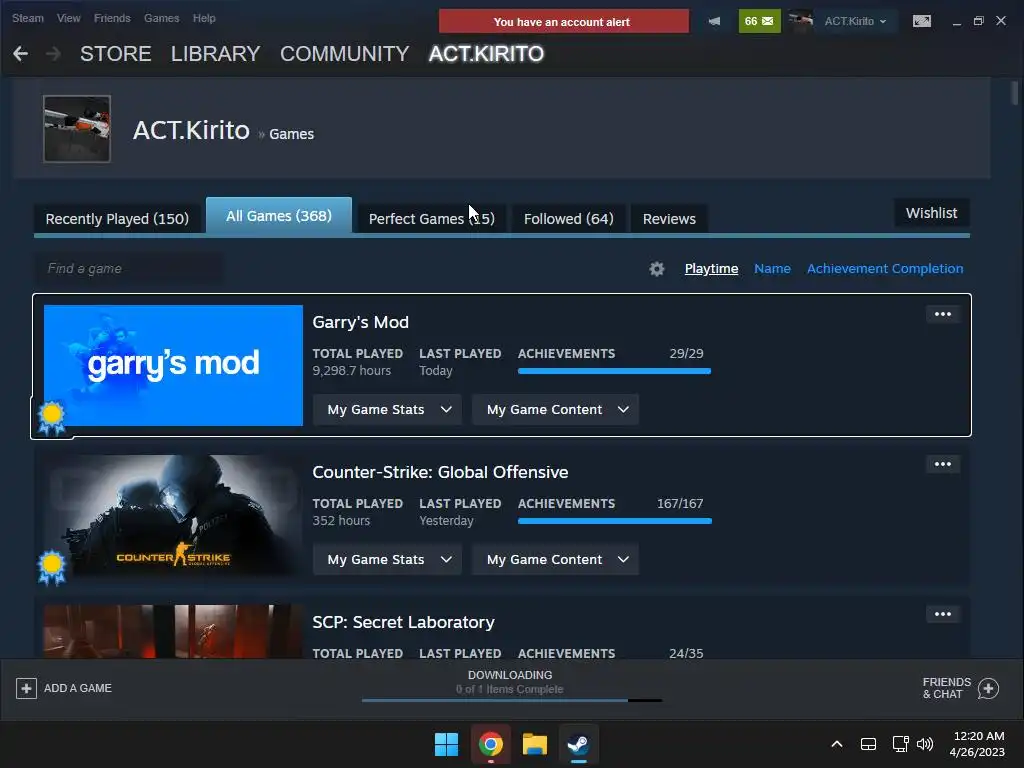The image size is (1024, 768).
Task: Open the Windows Start menu
Action: [447, 744]
